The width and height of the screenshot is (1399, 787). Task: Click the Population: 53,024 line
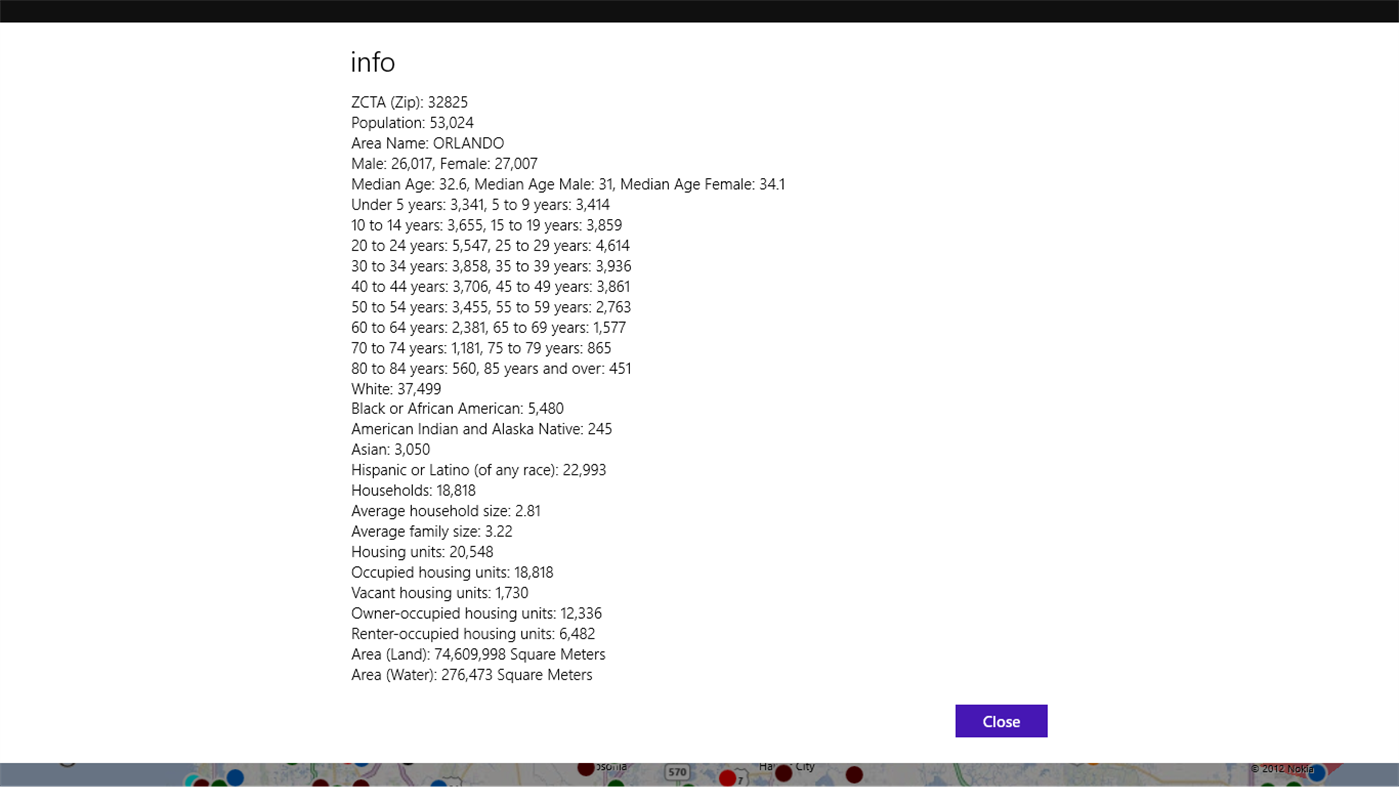coord(412,122)
